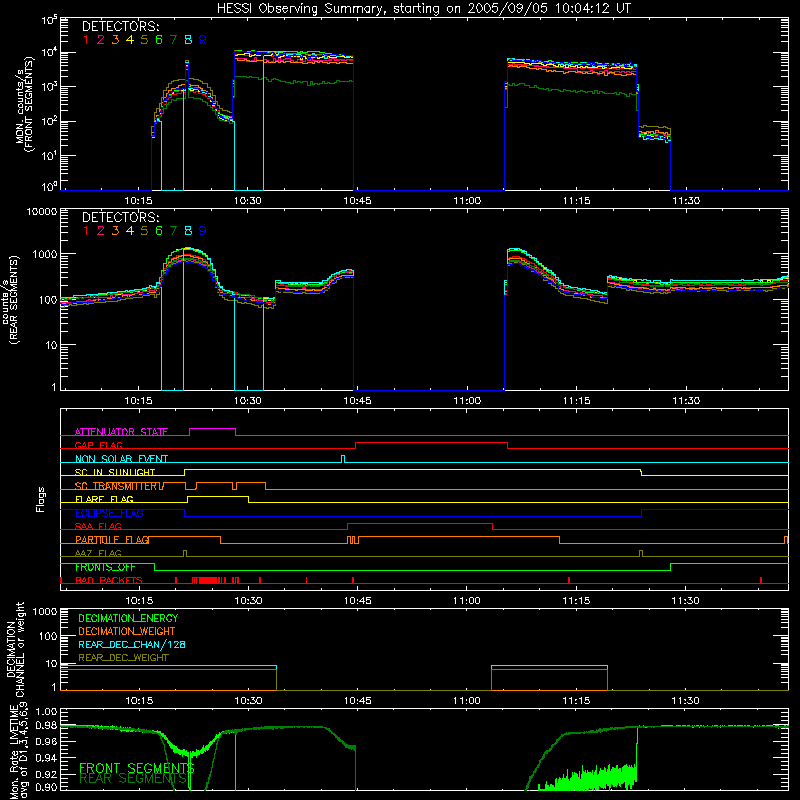Click REAR SEGMENTS legend in livetime panel

click(x=133, y=779)
